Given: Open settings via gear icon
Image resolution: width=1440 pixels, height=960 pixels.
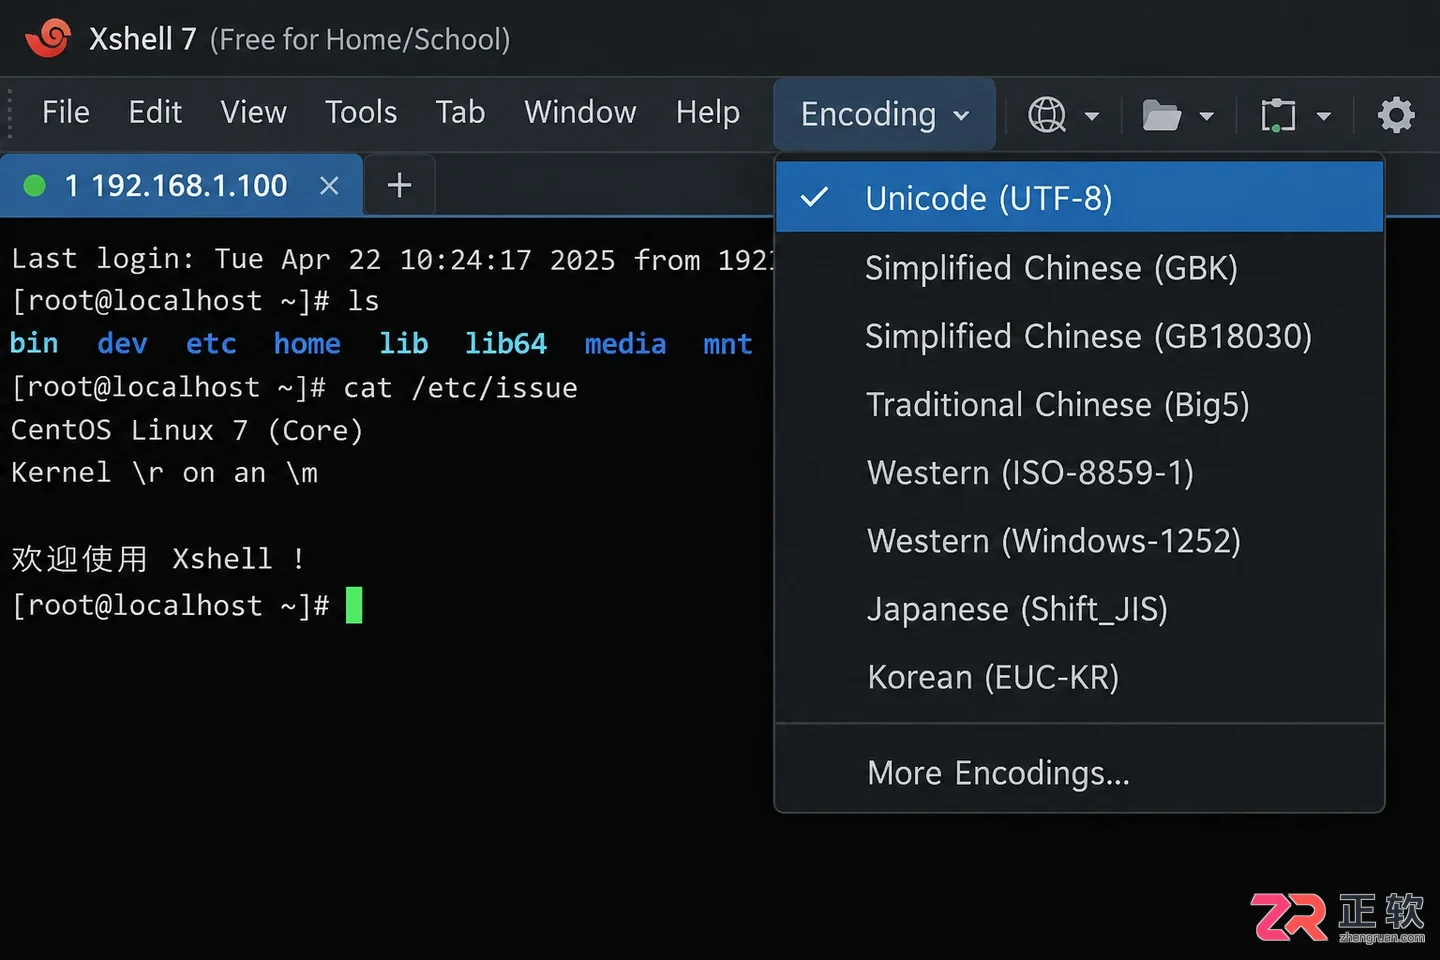Looking at the screenshot, I should pyautogui.click(x=1396, y=115).
